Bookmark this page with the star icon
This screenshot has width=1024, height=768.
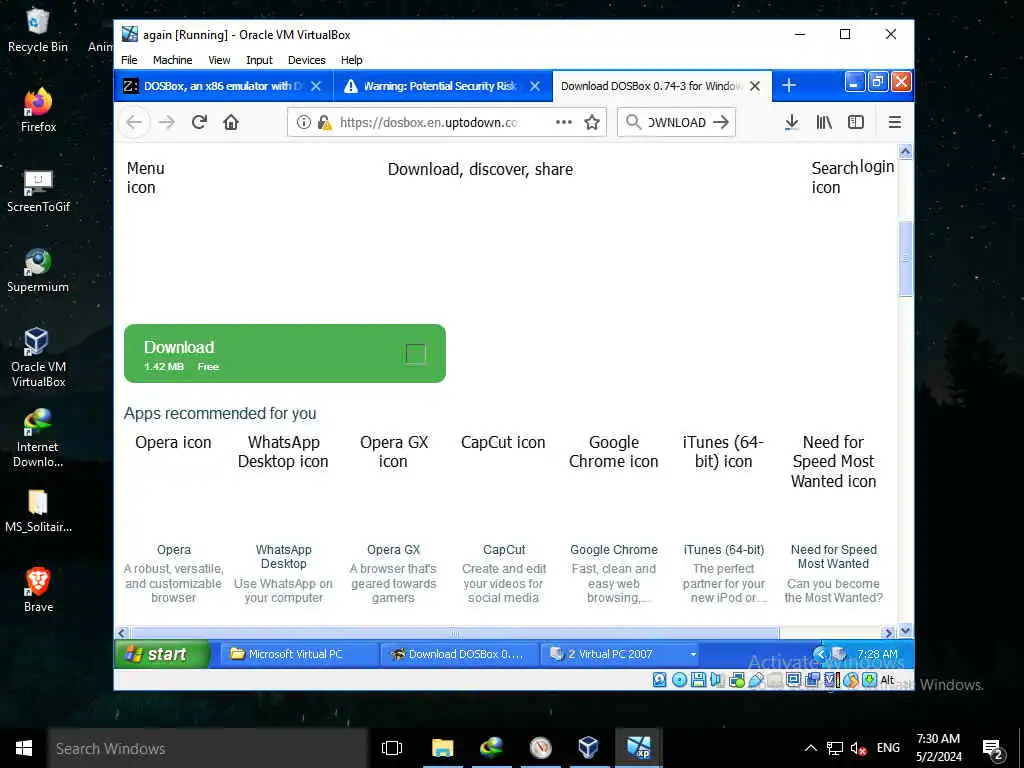pyautogui.click(x=592, y=122)
